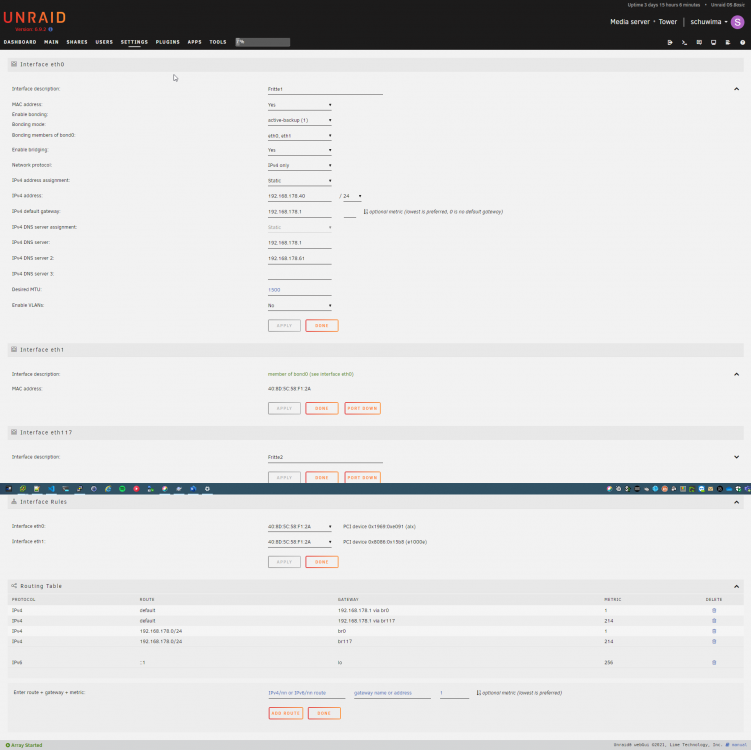Click the route gateway name or address field
Image resolution: width=751 pixels, height=750 pixels.
point(392,693)
